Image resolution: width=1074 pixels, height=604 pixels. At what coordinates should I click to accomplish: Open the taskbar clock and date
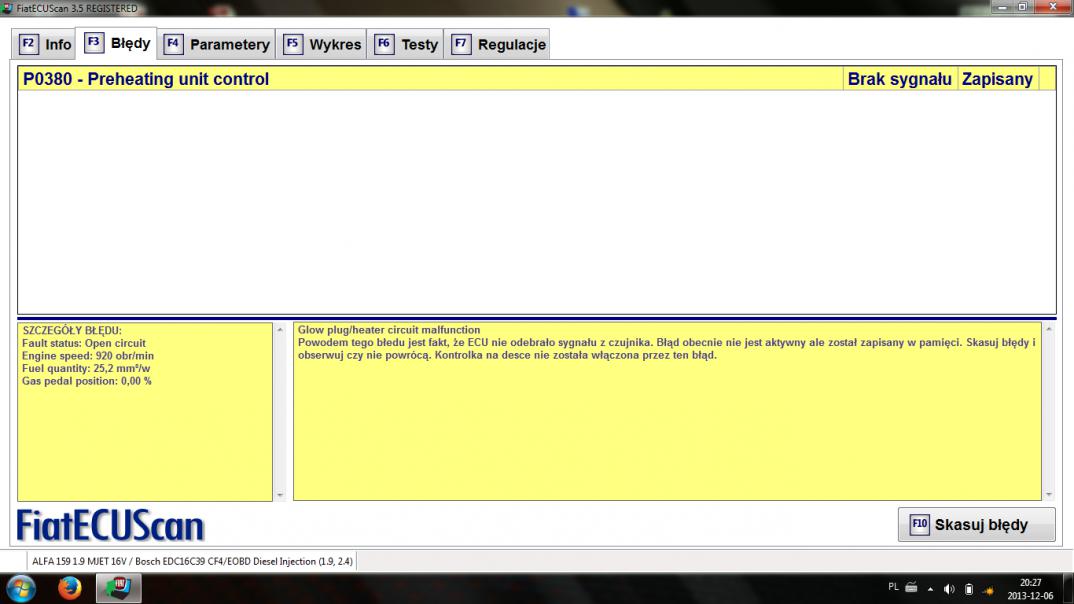[1030, 589]
